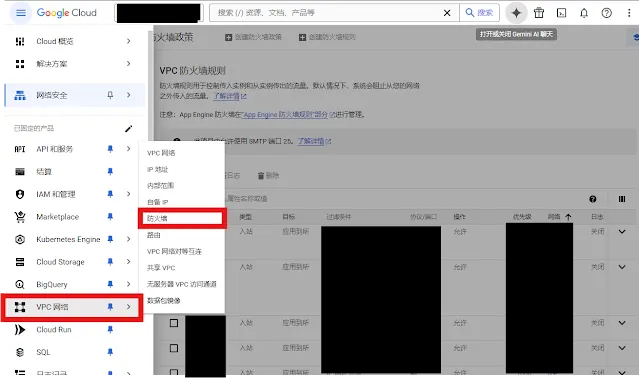Viewport: 639px width, 378px height.
Task: Unpin VPC 网络 with its pin icon
Action: (x=110, y=307)
